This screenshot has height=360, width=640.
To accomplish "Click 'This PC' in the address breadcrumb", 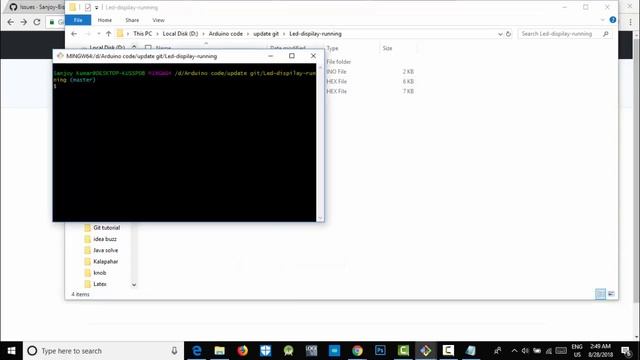I will [142, 34].
